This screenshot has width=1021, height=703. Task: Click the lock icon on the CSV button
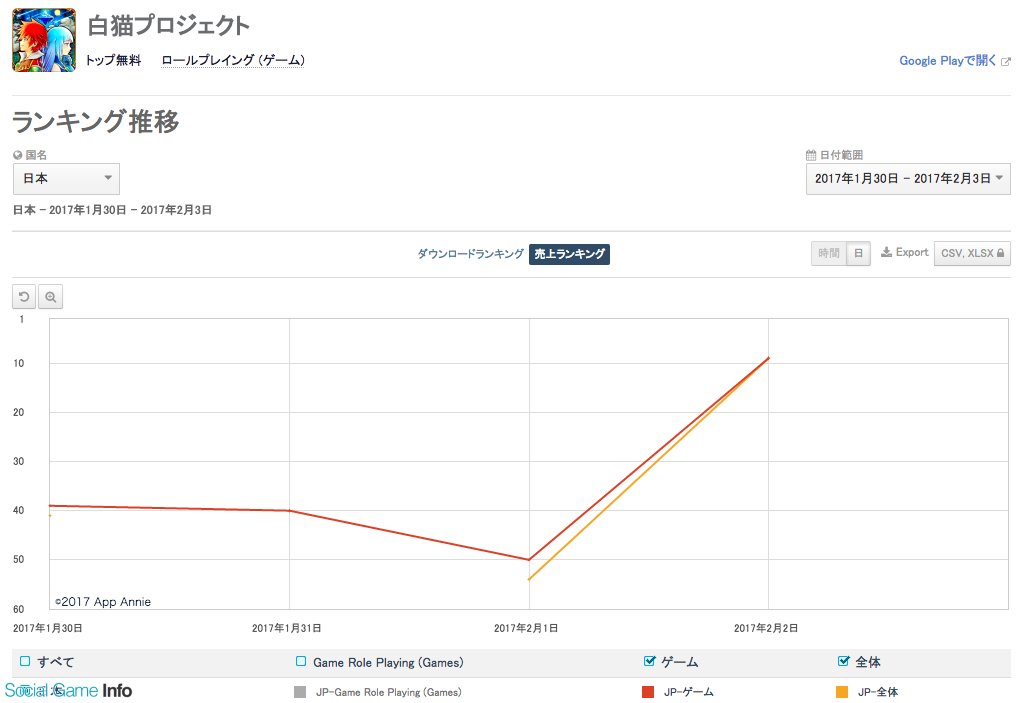coord(1000,253)
